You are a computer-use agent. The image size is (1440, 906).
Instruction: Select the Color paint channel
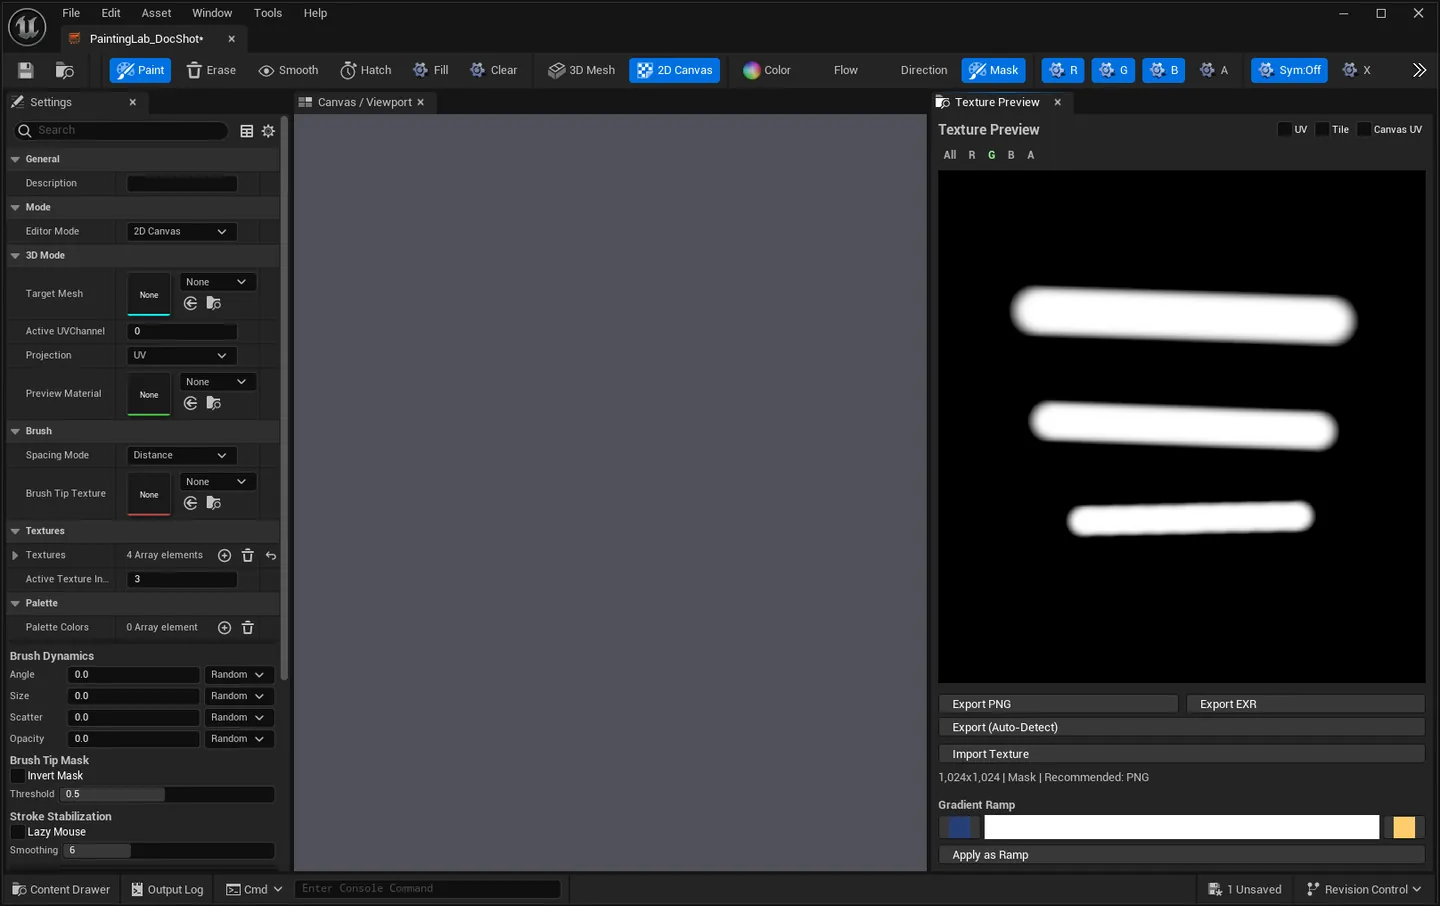pyautogui.click(x=767, y=70)
